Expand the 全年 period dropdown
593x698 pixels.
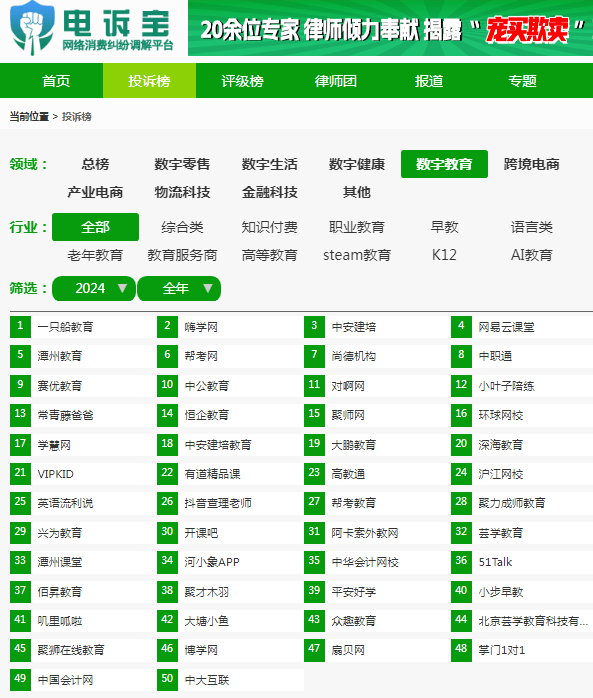(x=179, y=288)
